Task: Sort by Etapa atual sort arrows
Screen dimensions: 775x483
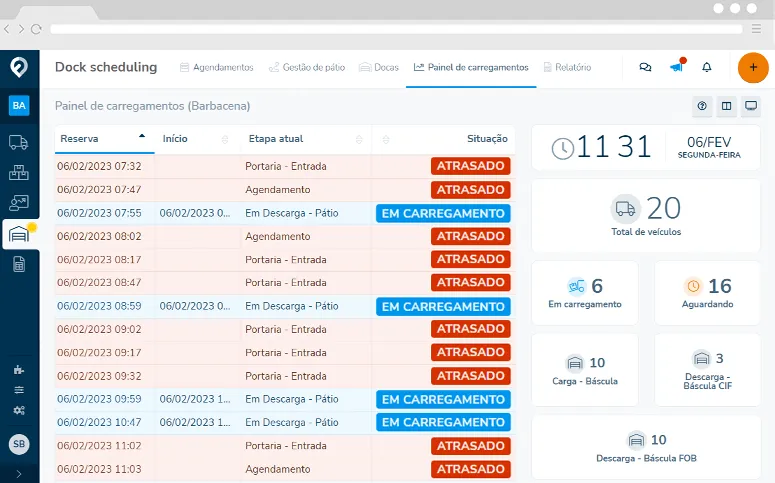Action: point(359,139)
